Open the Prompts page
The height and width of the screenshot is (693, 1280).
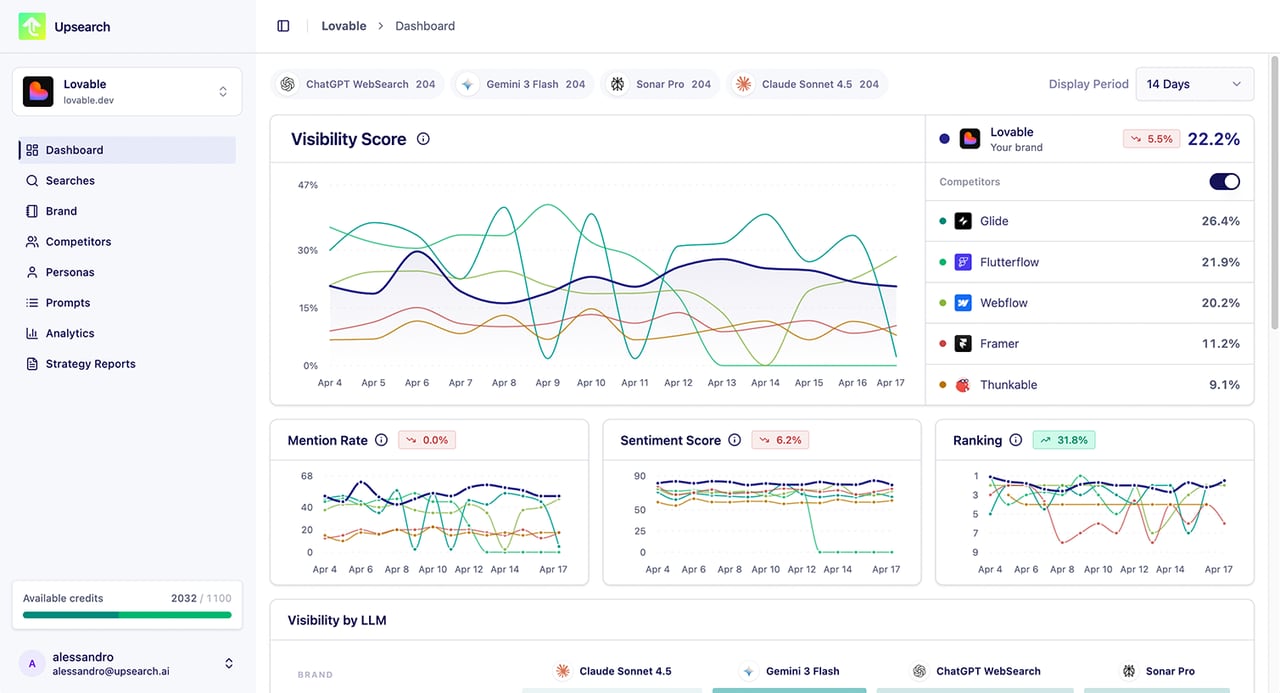pyautogui.click(x=127, y=303)
